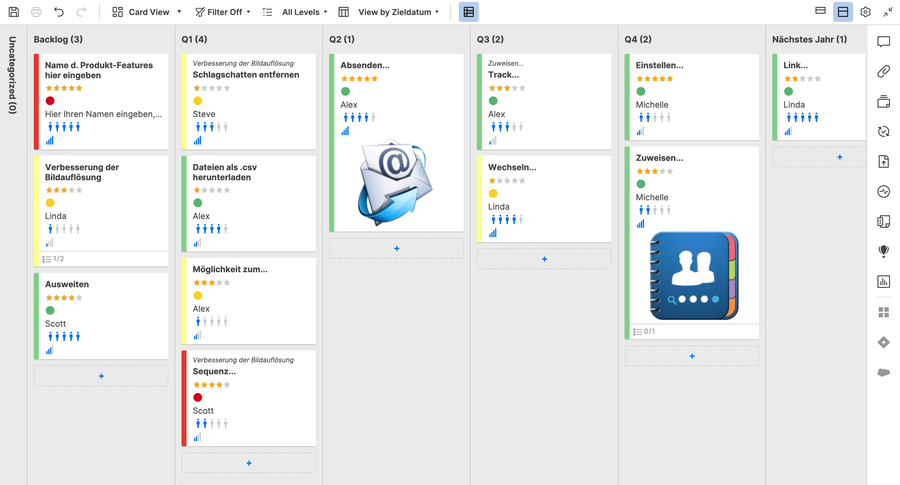Screen dimensions: 900x485
Task: Add a card in the Backlog column
Action: pyautogui.click(x=101, y=376)
